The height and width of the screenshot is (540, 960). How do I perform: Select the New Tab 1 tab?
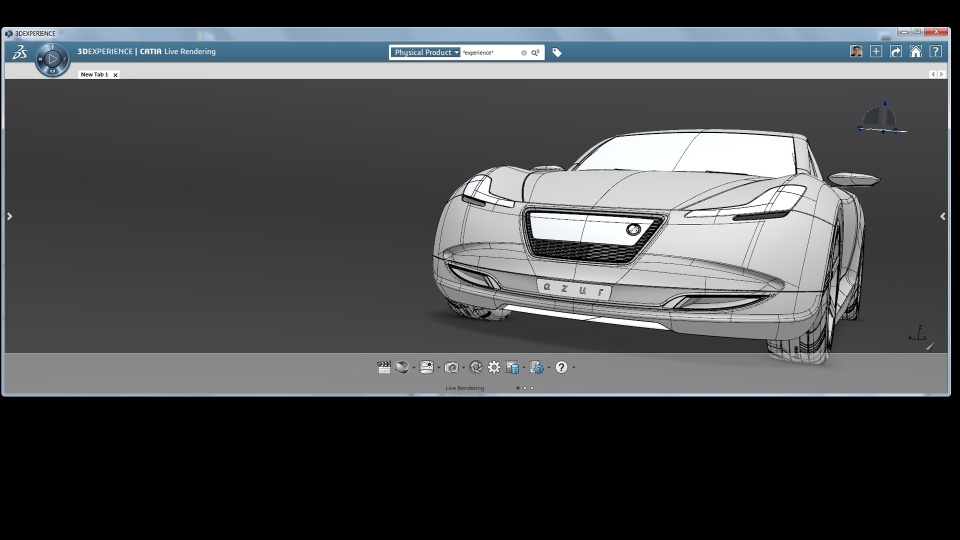pos(94,75)
